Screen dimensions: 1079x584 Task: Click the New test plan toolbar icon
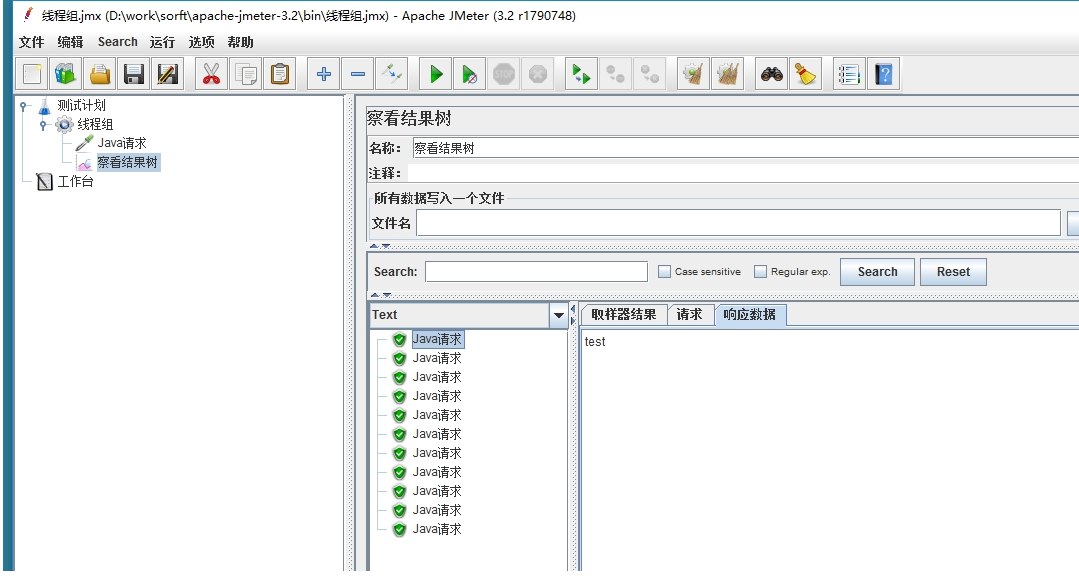click(x=32, y=74)
